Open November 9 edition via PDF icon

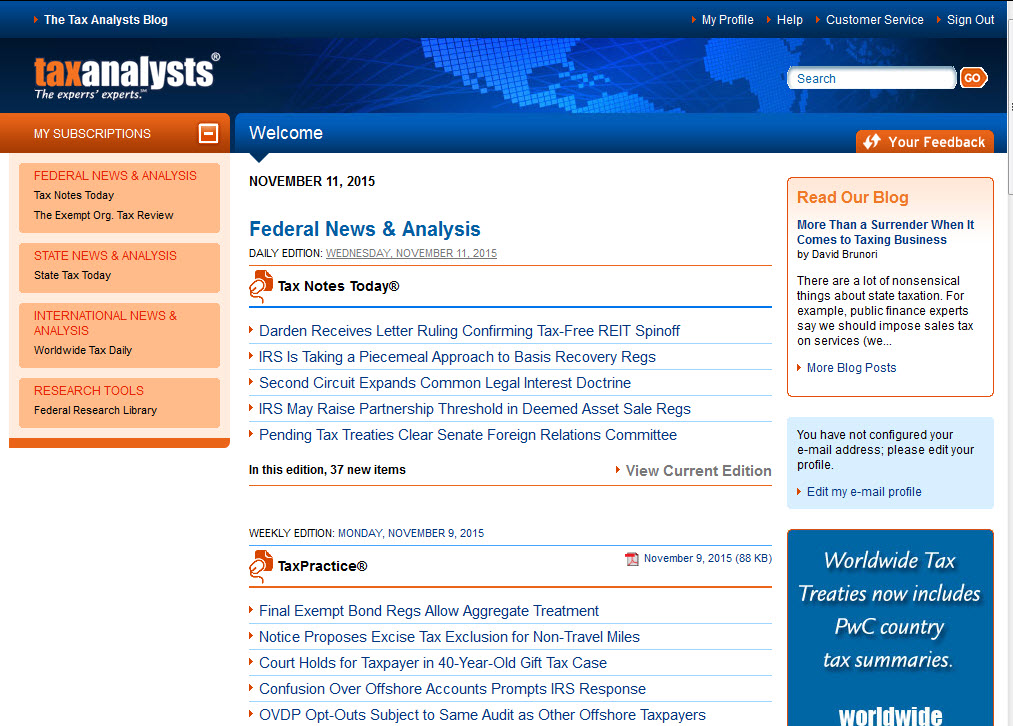tap(632, 558)
